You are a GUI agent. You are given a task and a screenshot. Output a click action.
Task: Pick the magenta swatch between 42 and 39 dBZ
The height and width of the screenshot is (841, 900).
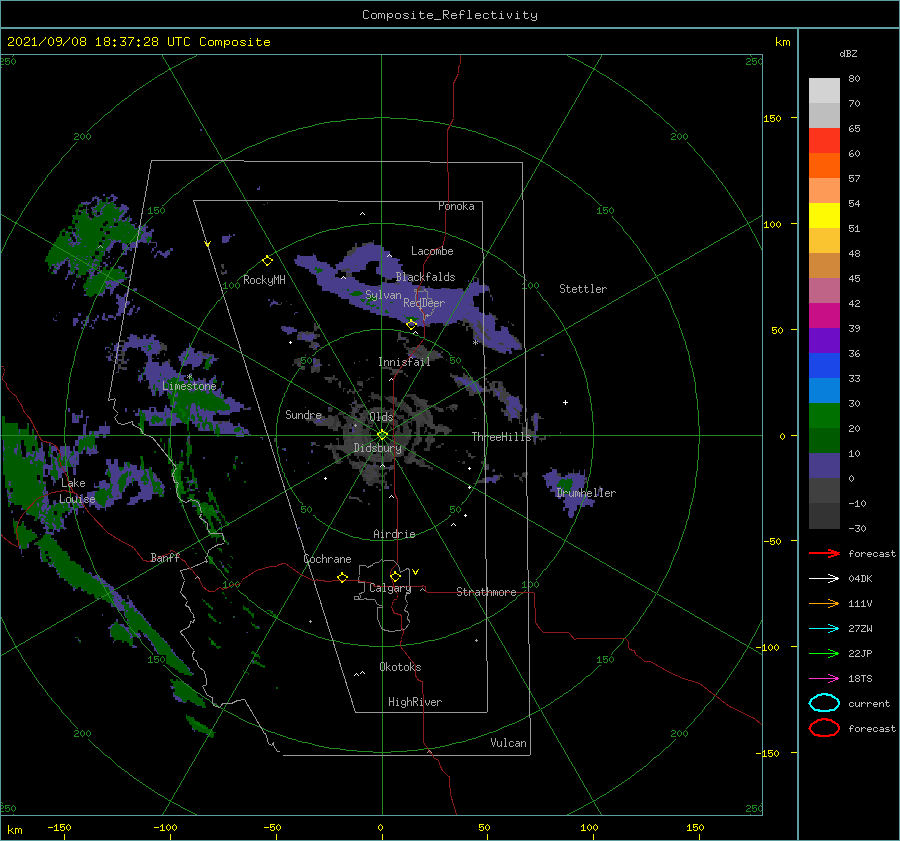coord(824,316)
